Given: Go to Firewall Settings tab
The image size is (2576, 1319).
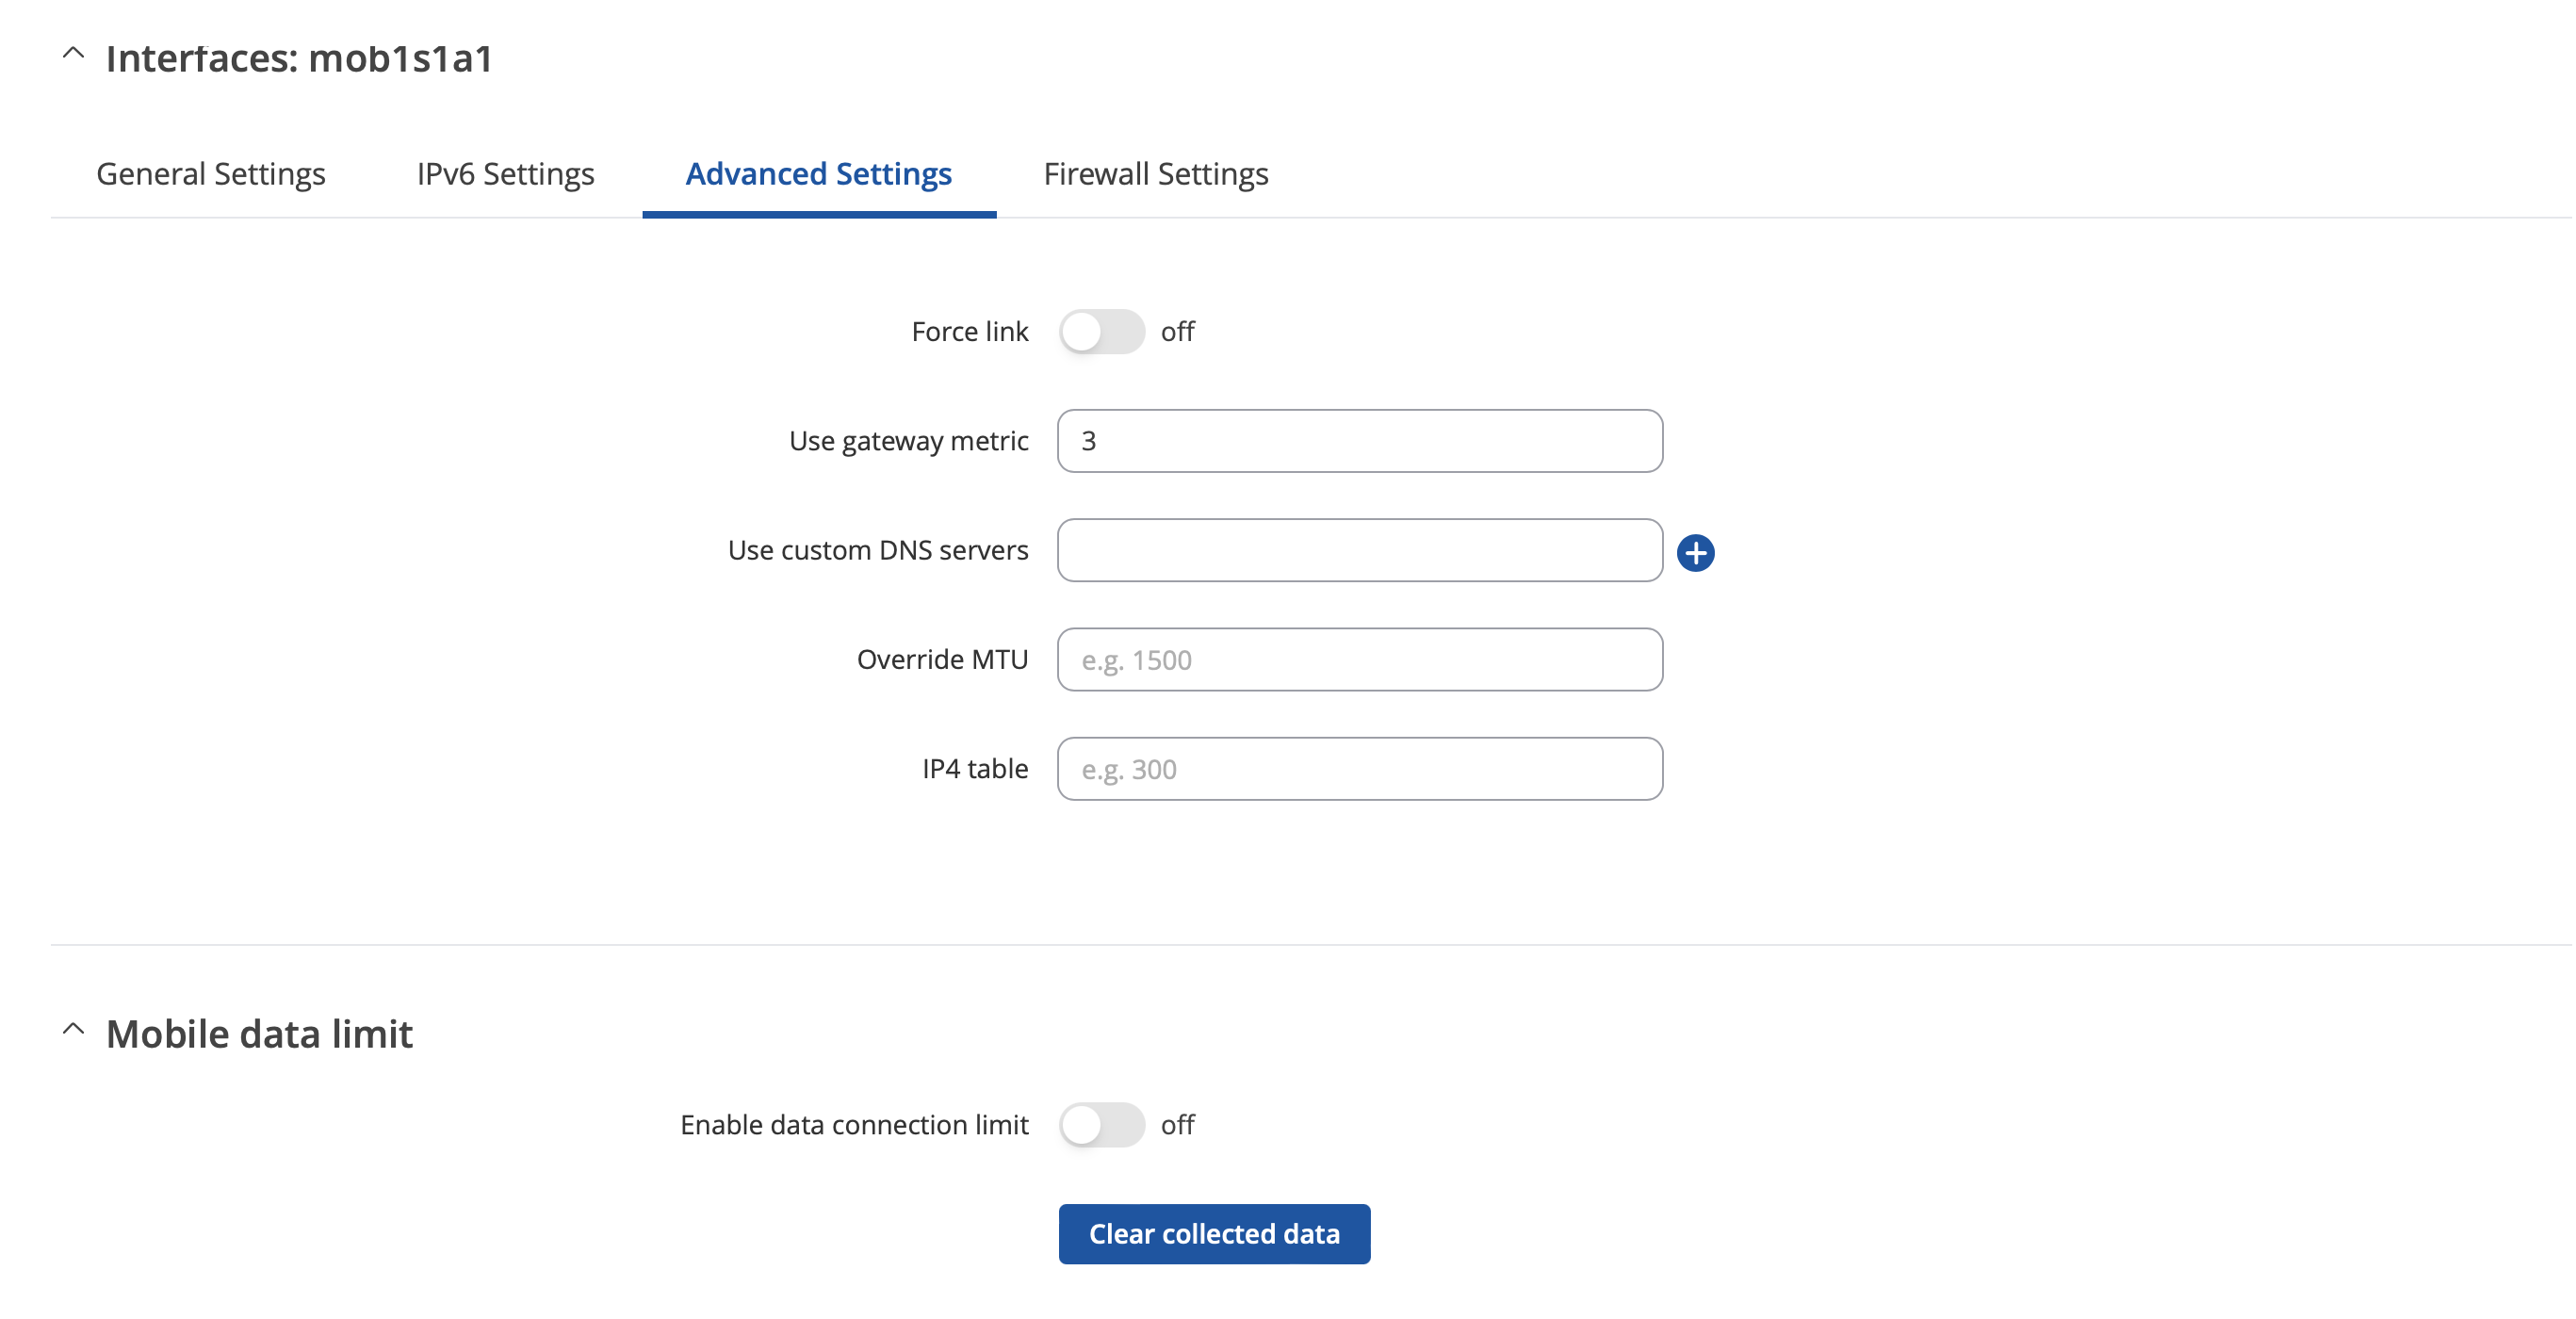Looking at the screenshot, I should 1156,174.
